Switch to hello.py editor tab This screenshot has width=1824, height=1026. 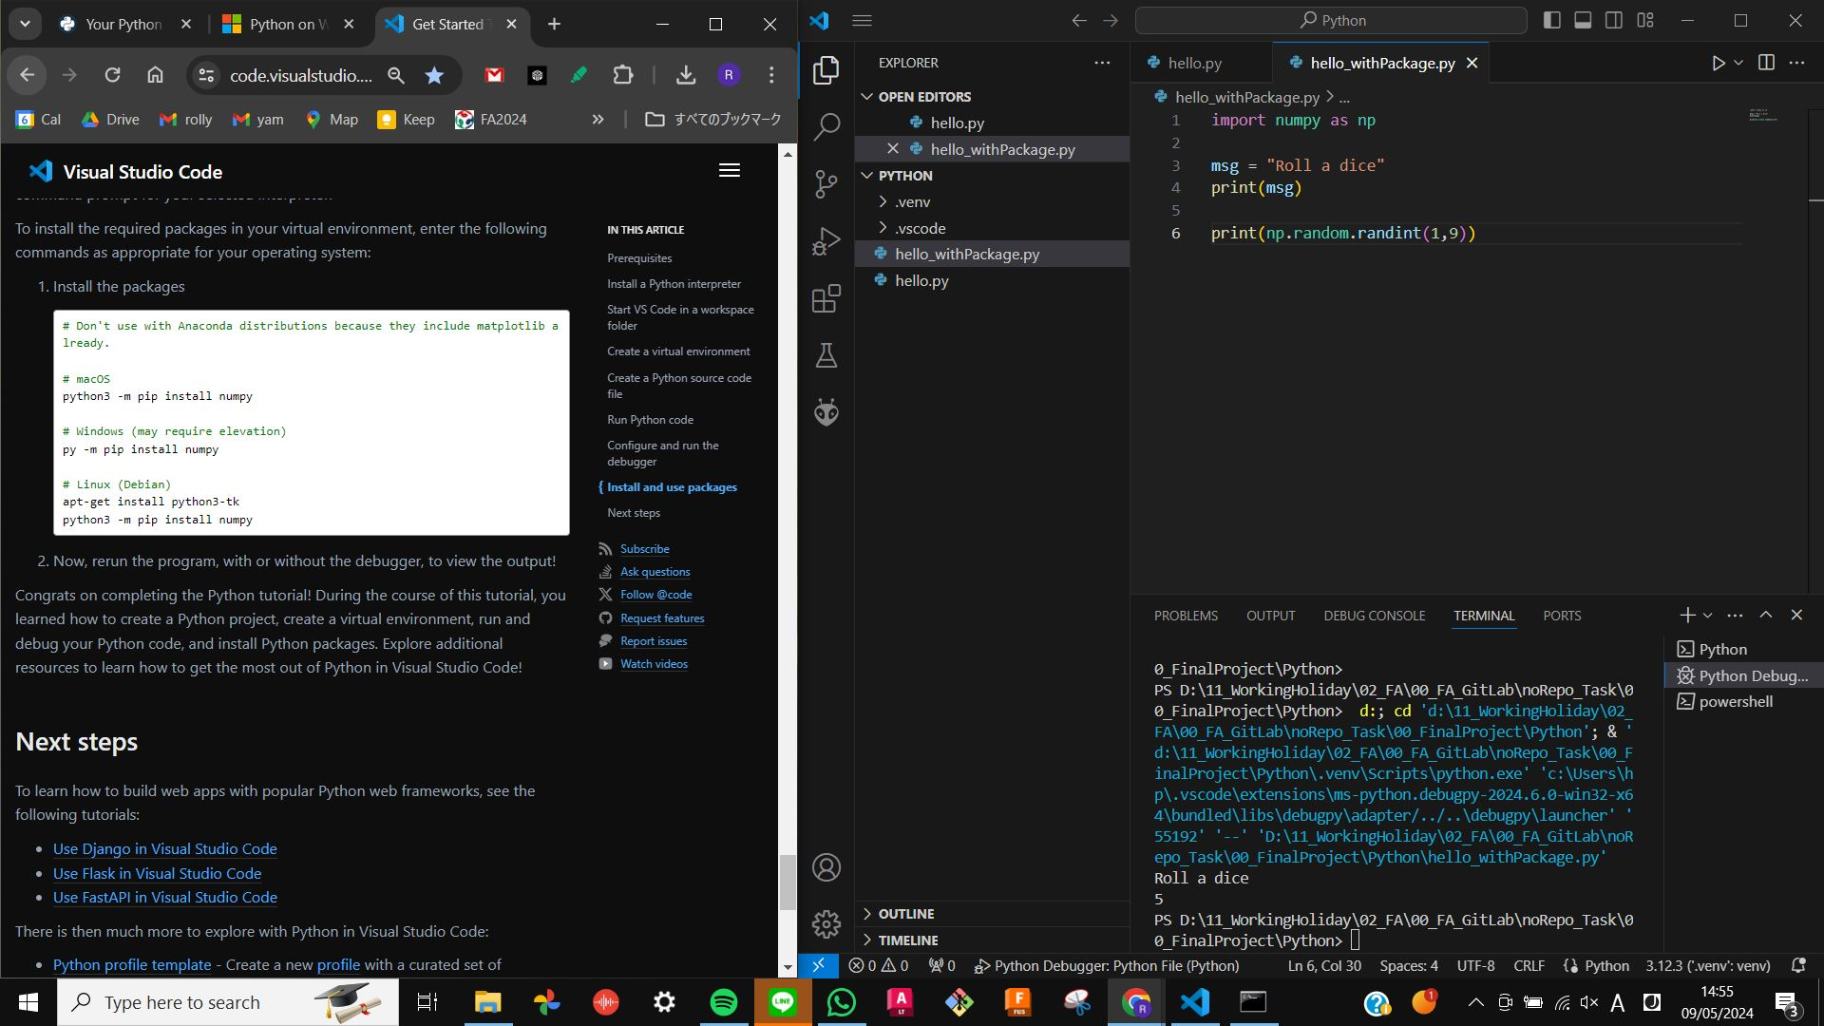1194,63
